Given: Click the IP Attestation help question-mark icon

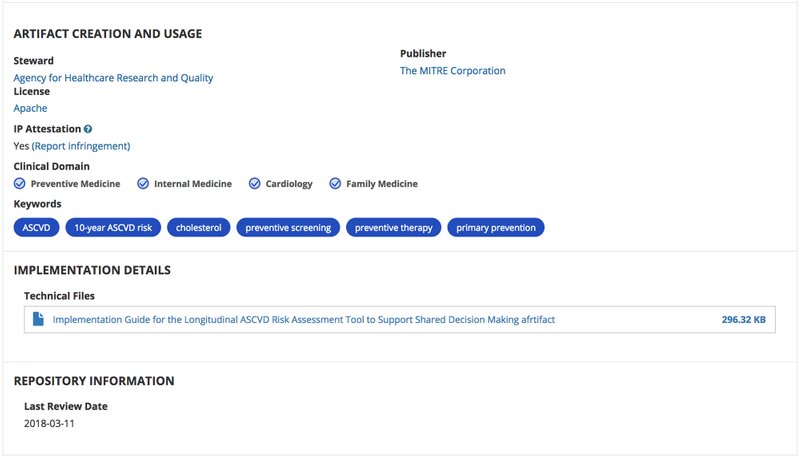Looking at the screenshot, I should tap(88, 129).
